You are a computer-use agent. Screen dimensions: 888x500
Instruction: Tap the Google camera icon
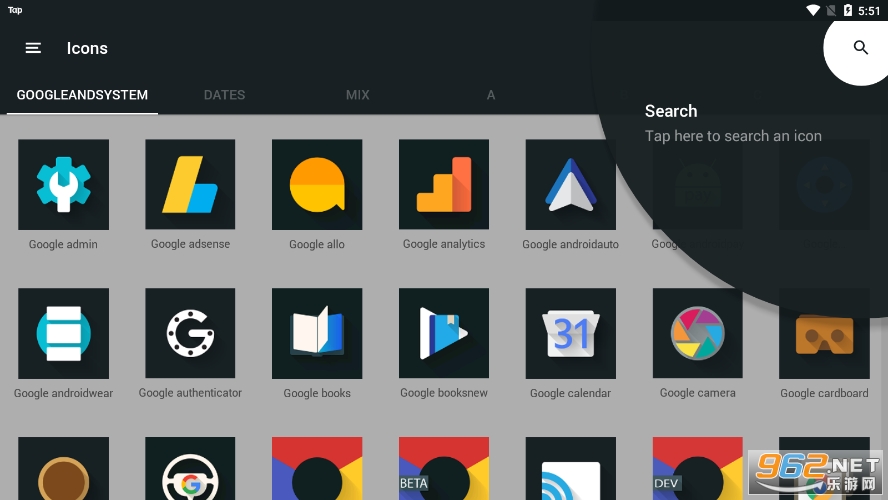pyautogui.click(x=697, y=334)
